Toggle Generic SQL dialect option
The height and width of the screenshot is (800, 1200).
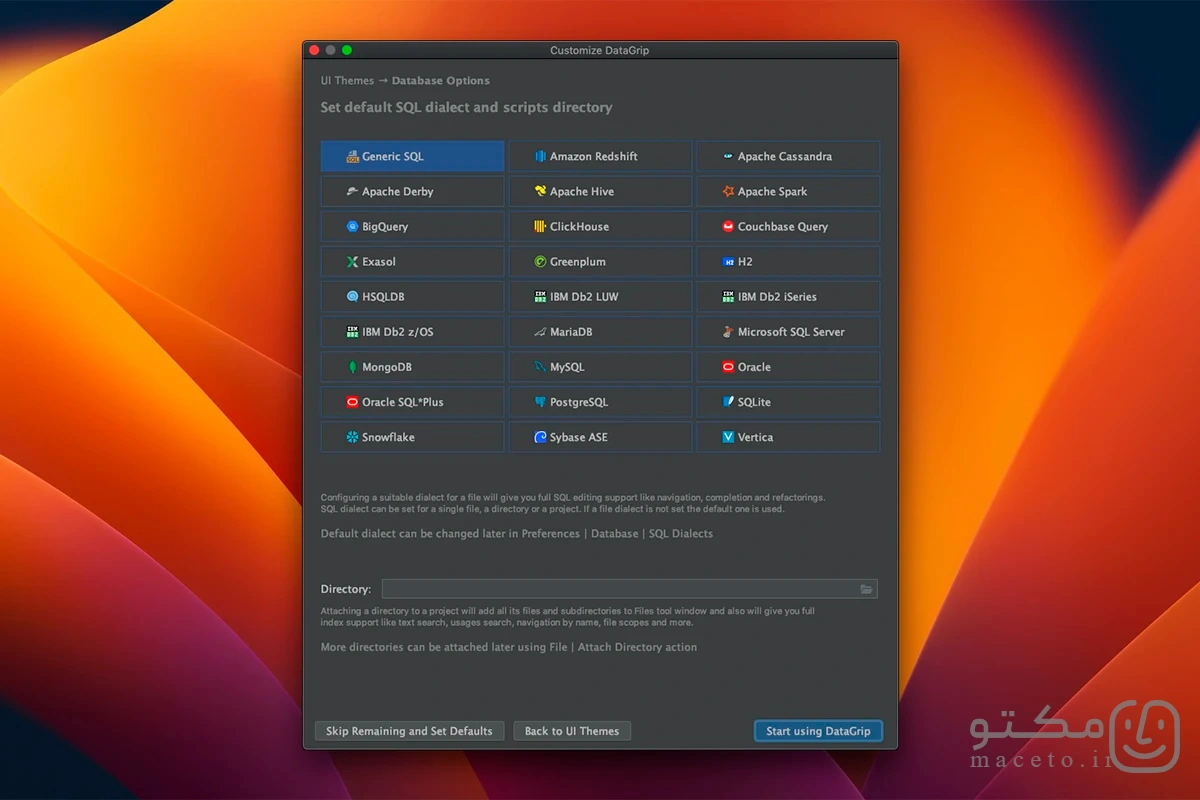[412, 156]
